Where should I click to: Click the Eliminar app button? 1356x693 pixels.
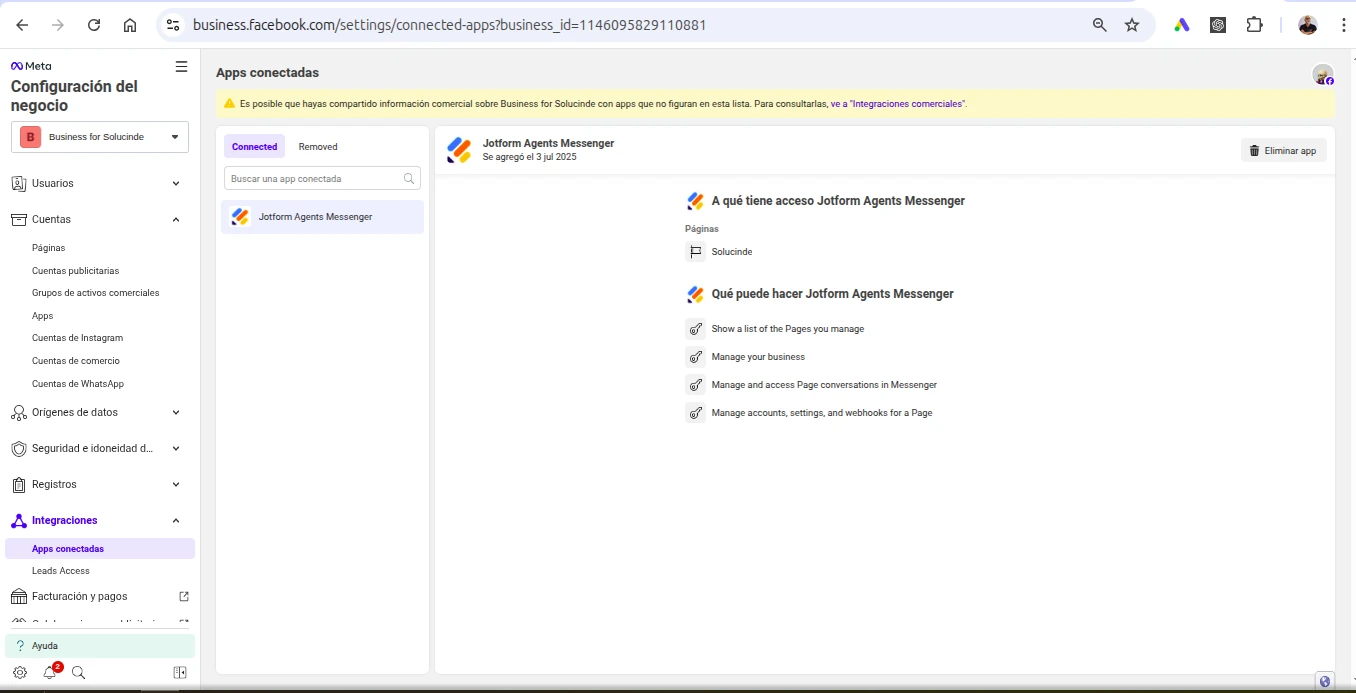click(1284, 149)
